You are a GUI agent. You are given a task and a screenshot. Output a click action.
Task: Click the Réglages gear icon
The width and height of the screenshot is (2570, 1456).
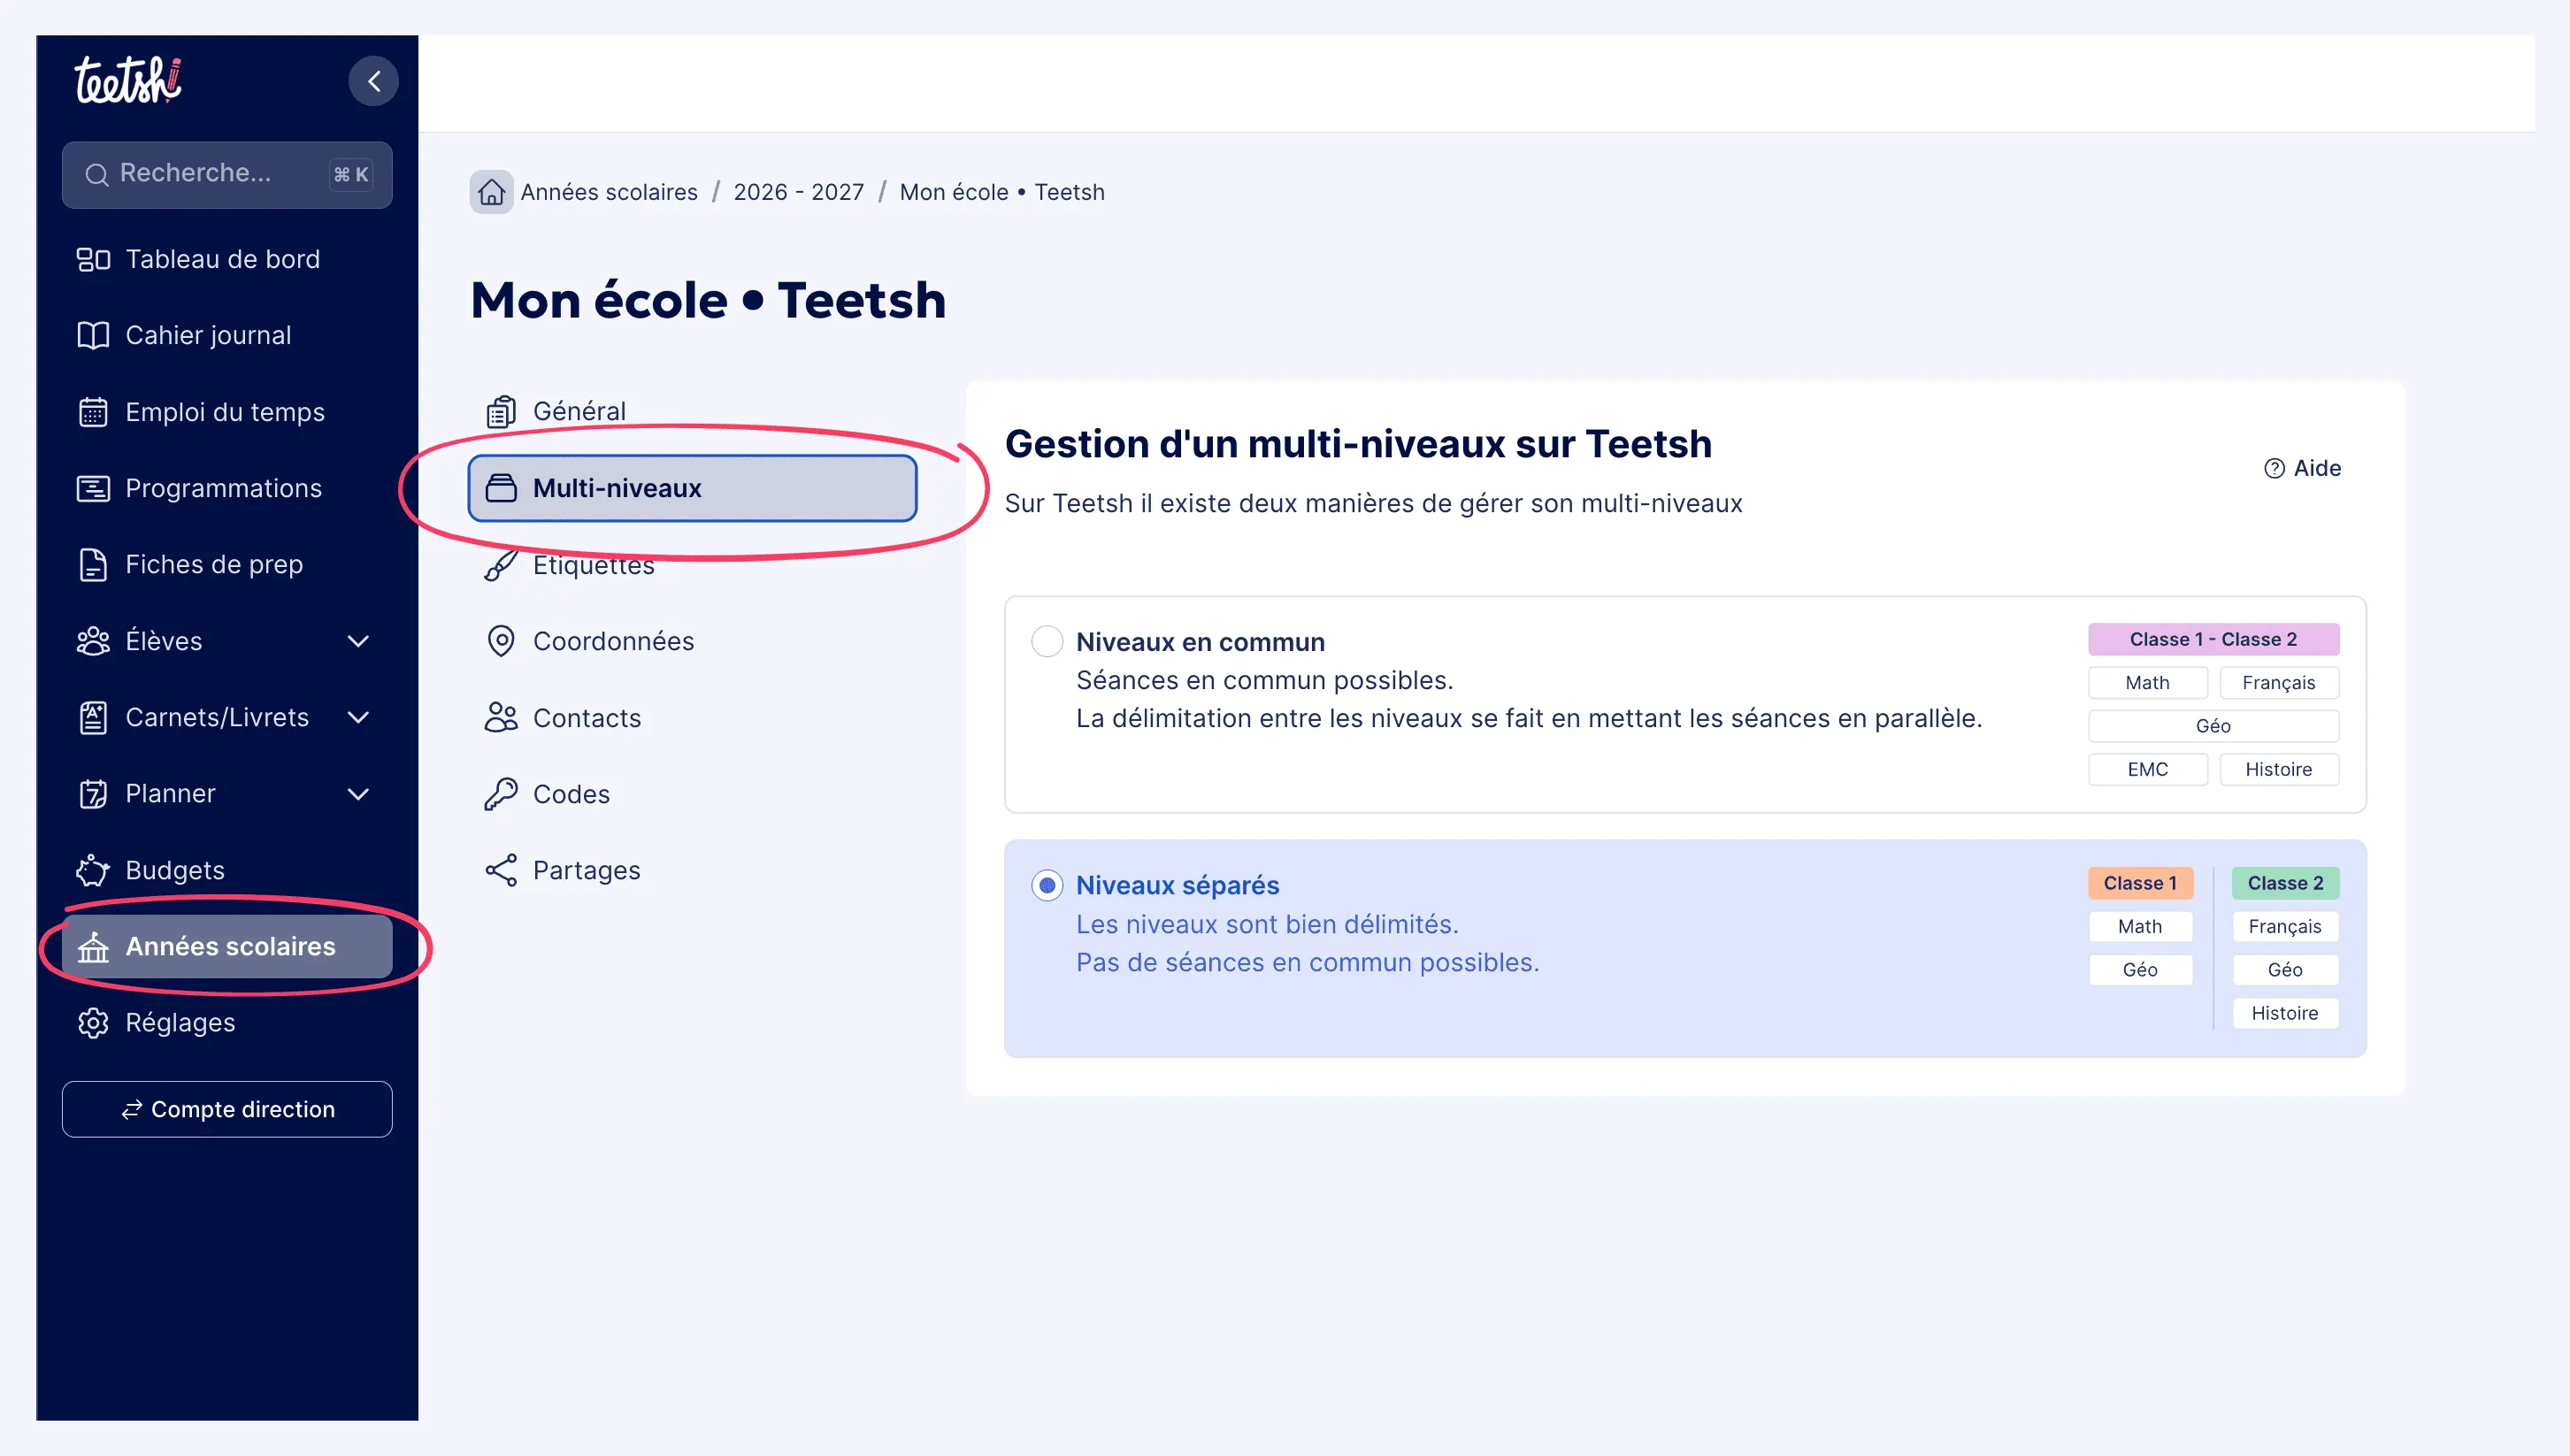tap(93, 1023)
